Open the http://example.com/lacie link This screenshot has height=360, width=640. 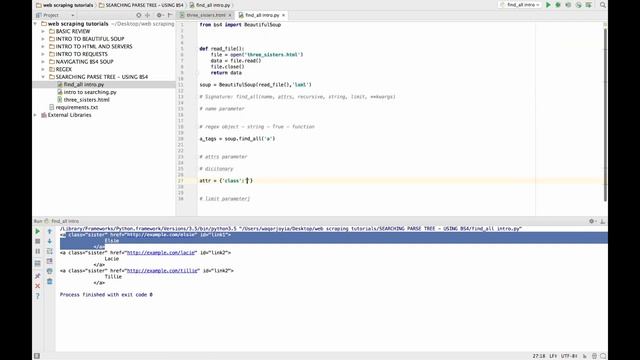point(161,253)
